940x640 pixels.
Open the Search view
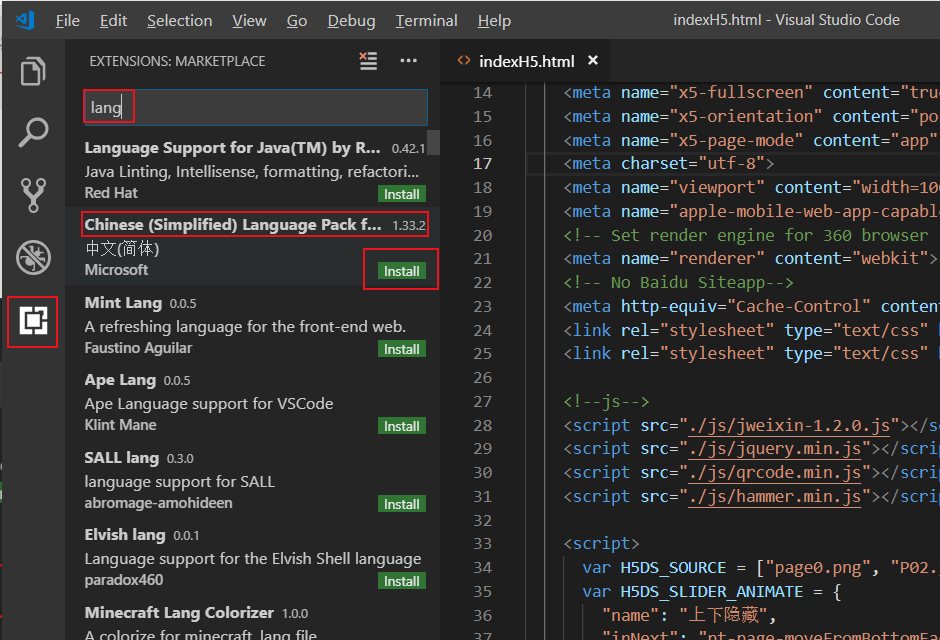click(x=33, y=132)
